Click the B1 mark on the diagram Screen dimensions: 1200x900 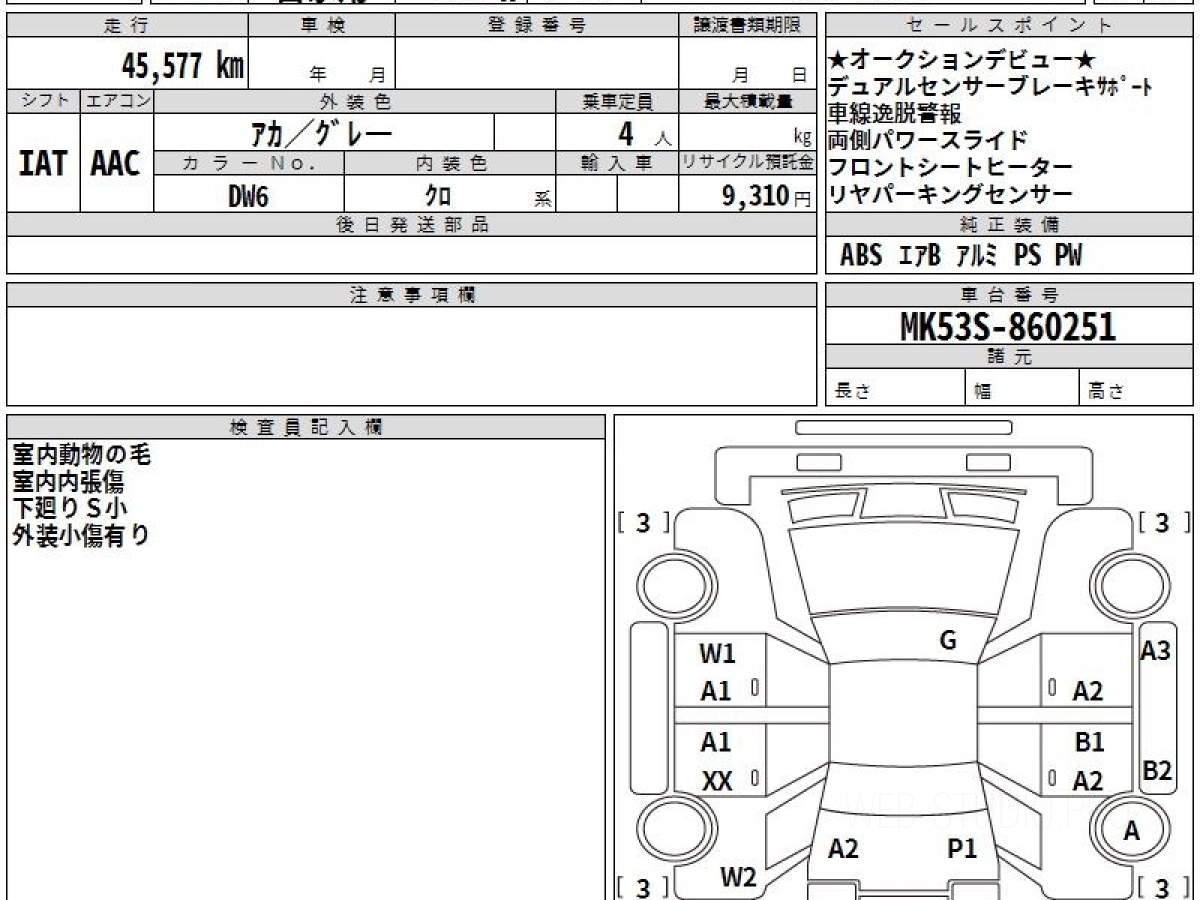point(1089,743)
